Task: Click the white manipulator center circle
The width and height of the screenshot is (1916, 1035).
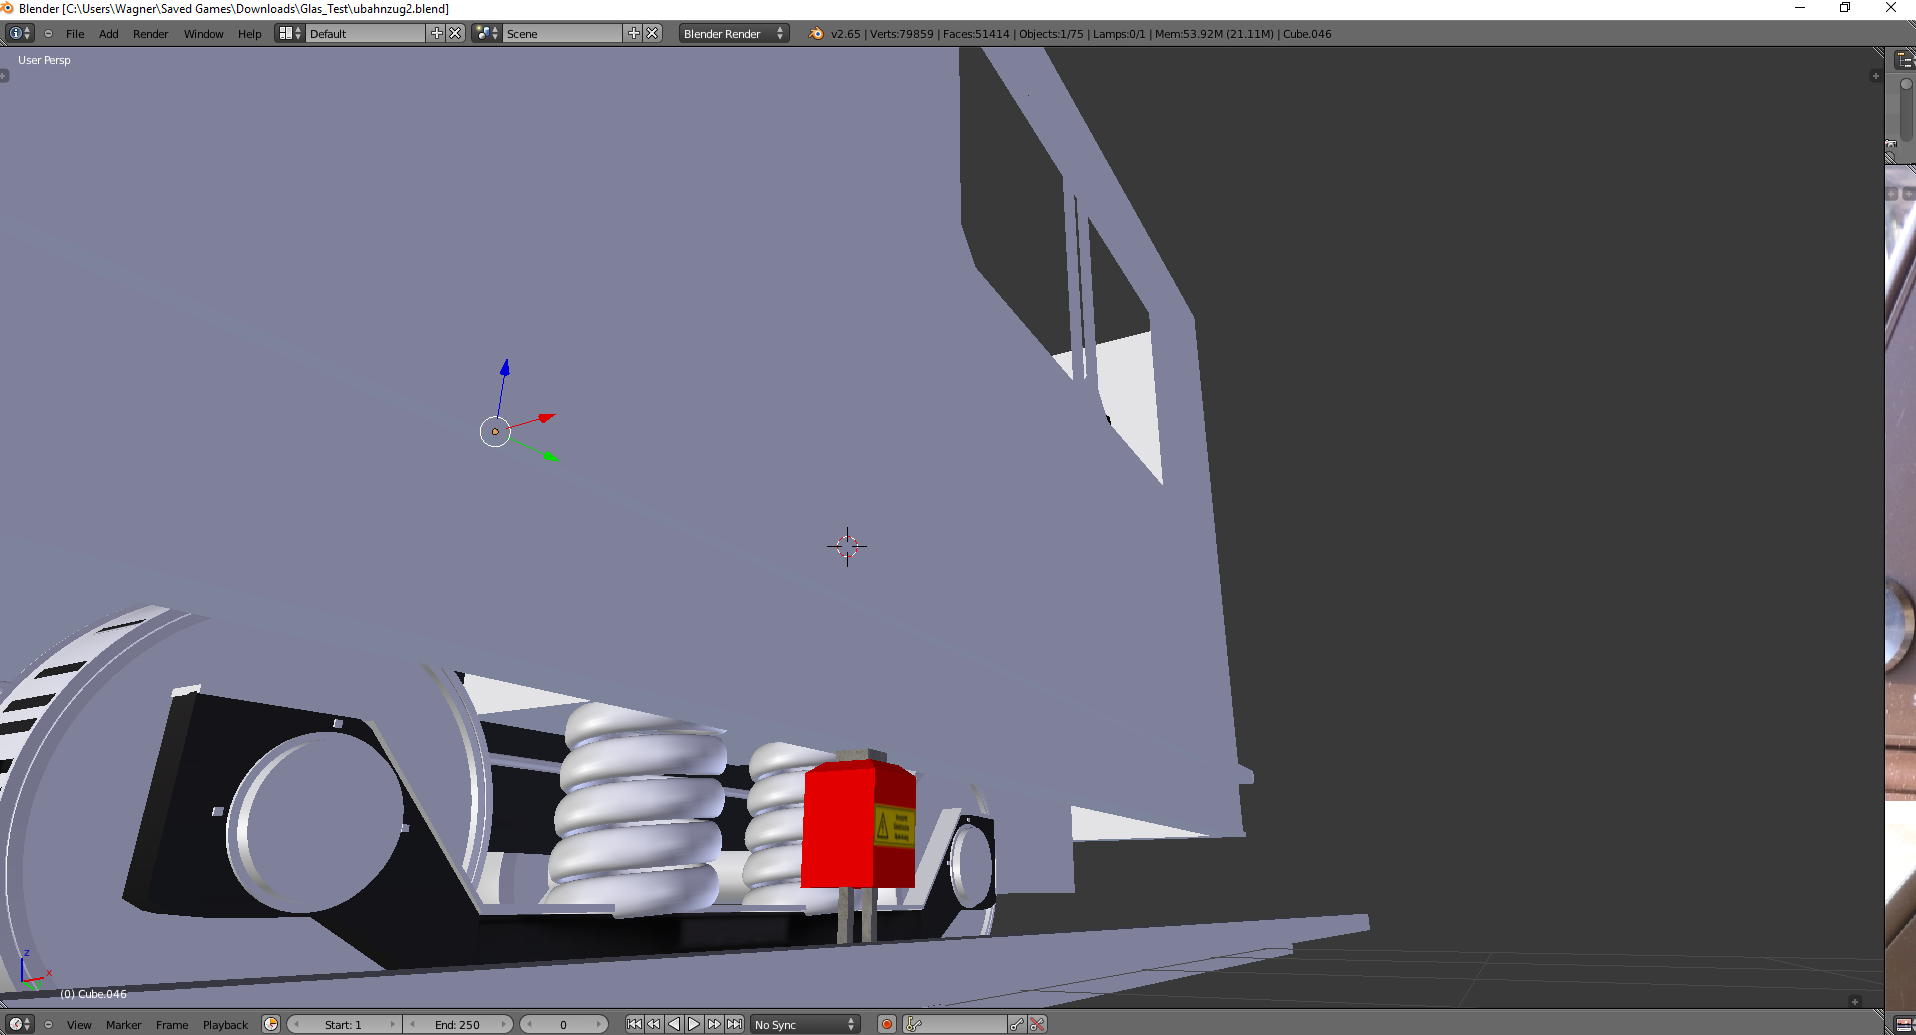Action: pyautogui.click(x=495, y=432)
